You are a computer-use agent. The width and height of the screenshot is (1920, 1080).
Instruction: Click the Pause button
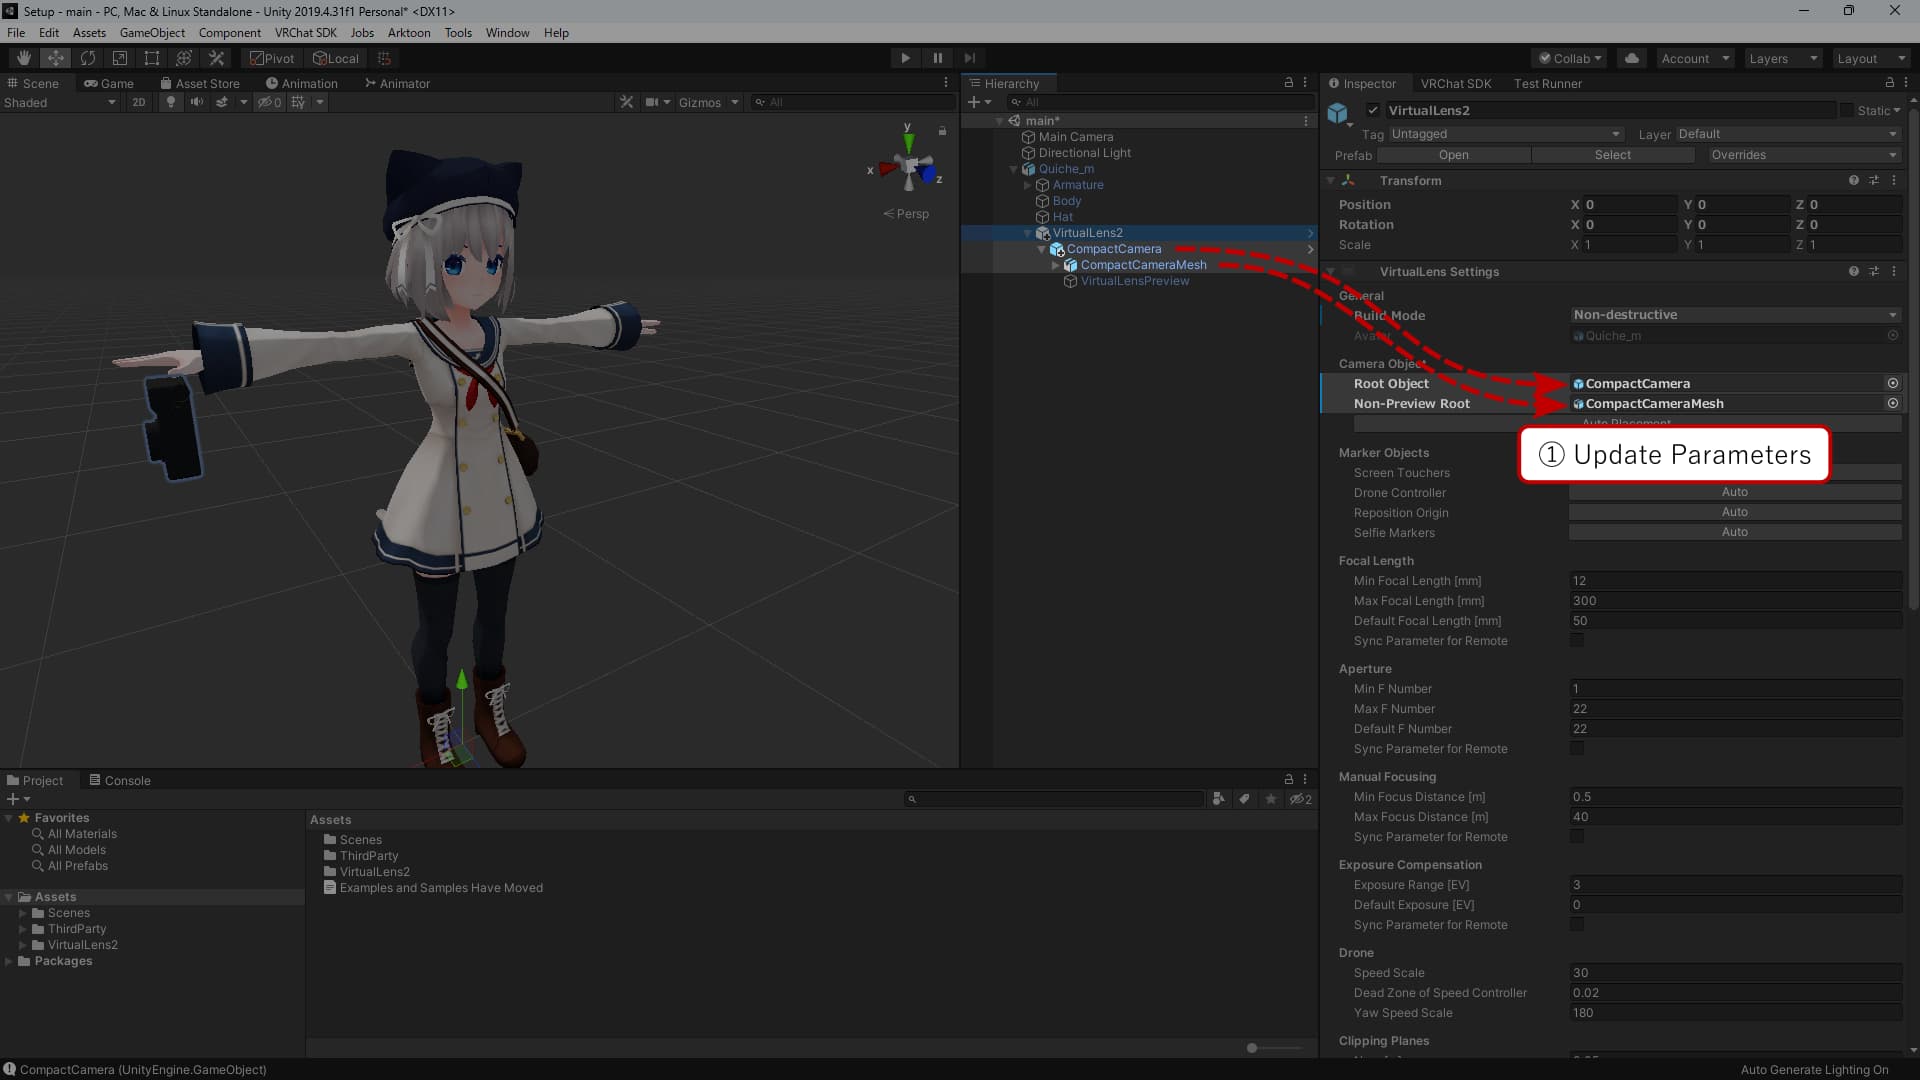click(937, 58)
